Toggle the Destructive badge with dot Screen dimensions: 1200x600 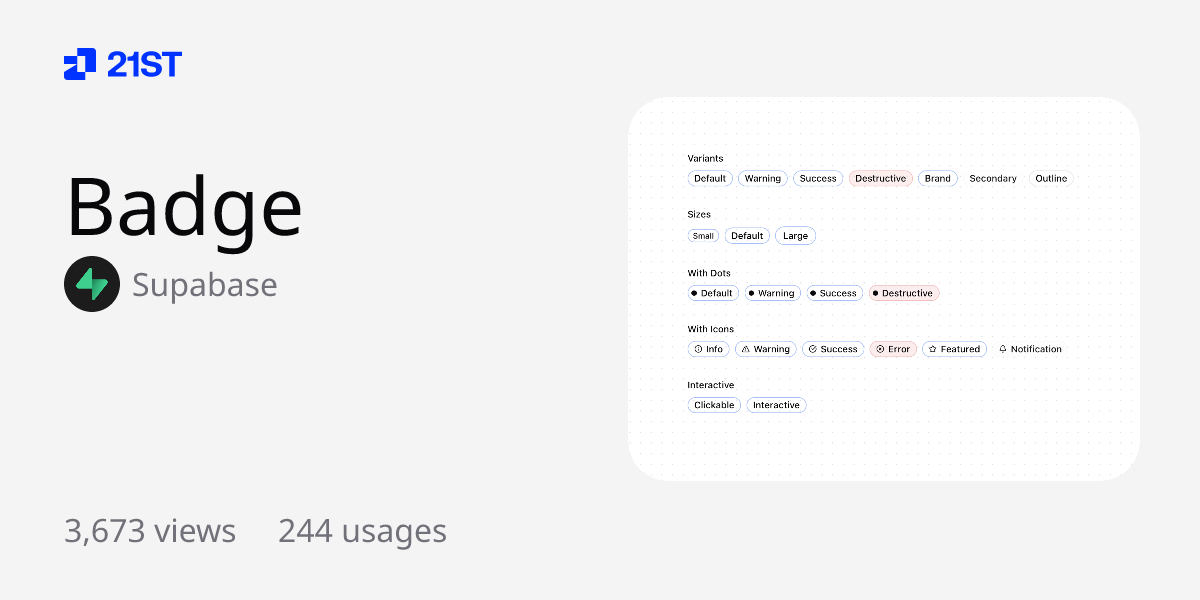(x=903, y=293)
